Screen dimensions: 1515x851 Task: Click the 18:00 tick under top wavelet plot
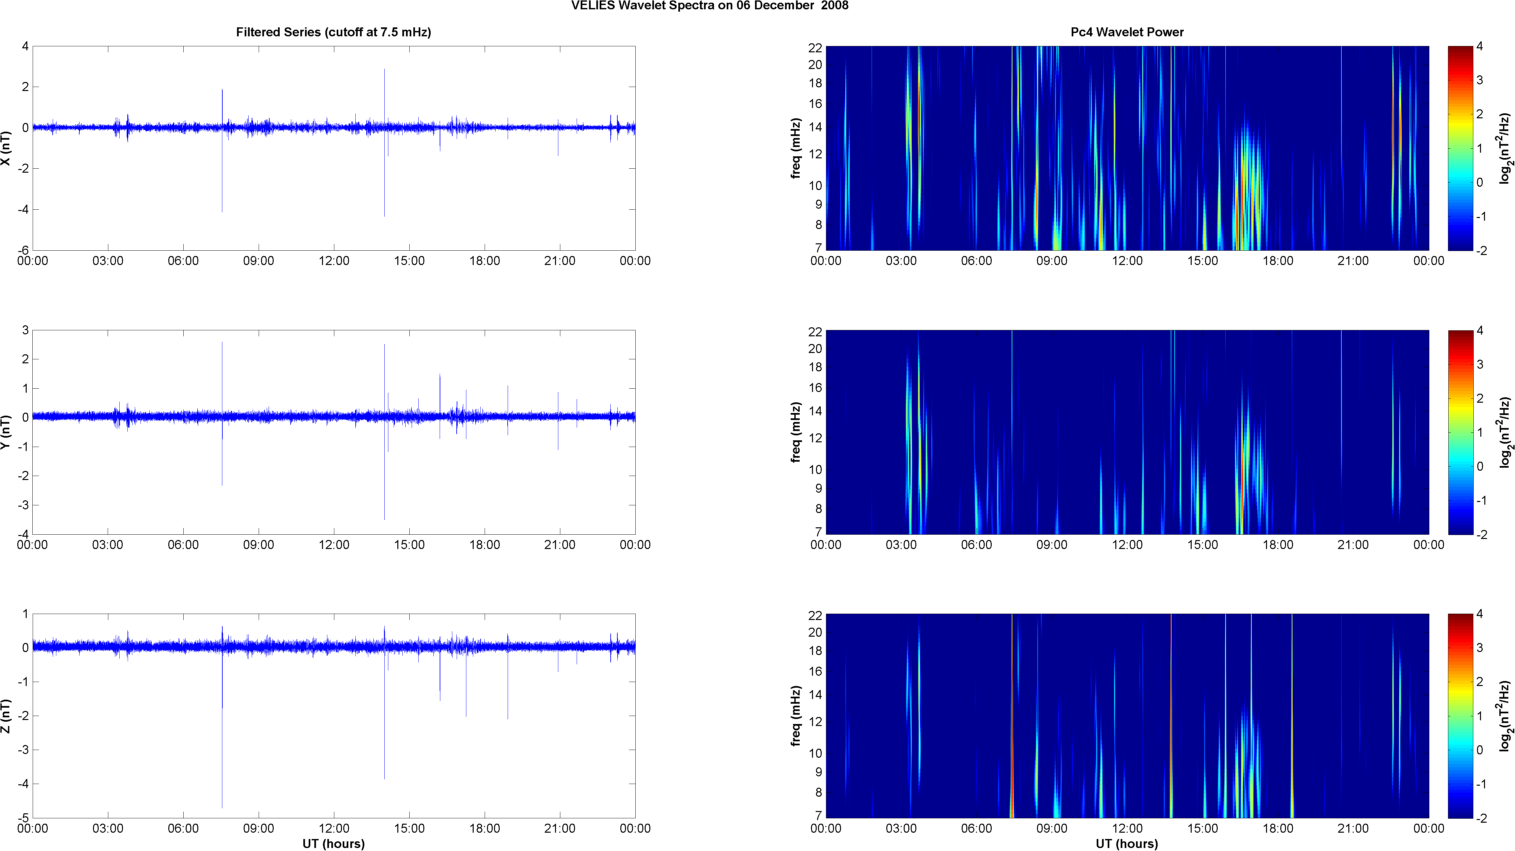click(1277, 261)
